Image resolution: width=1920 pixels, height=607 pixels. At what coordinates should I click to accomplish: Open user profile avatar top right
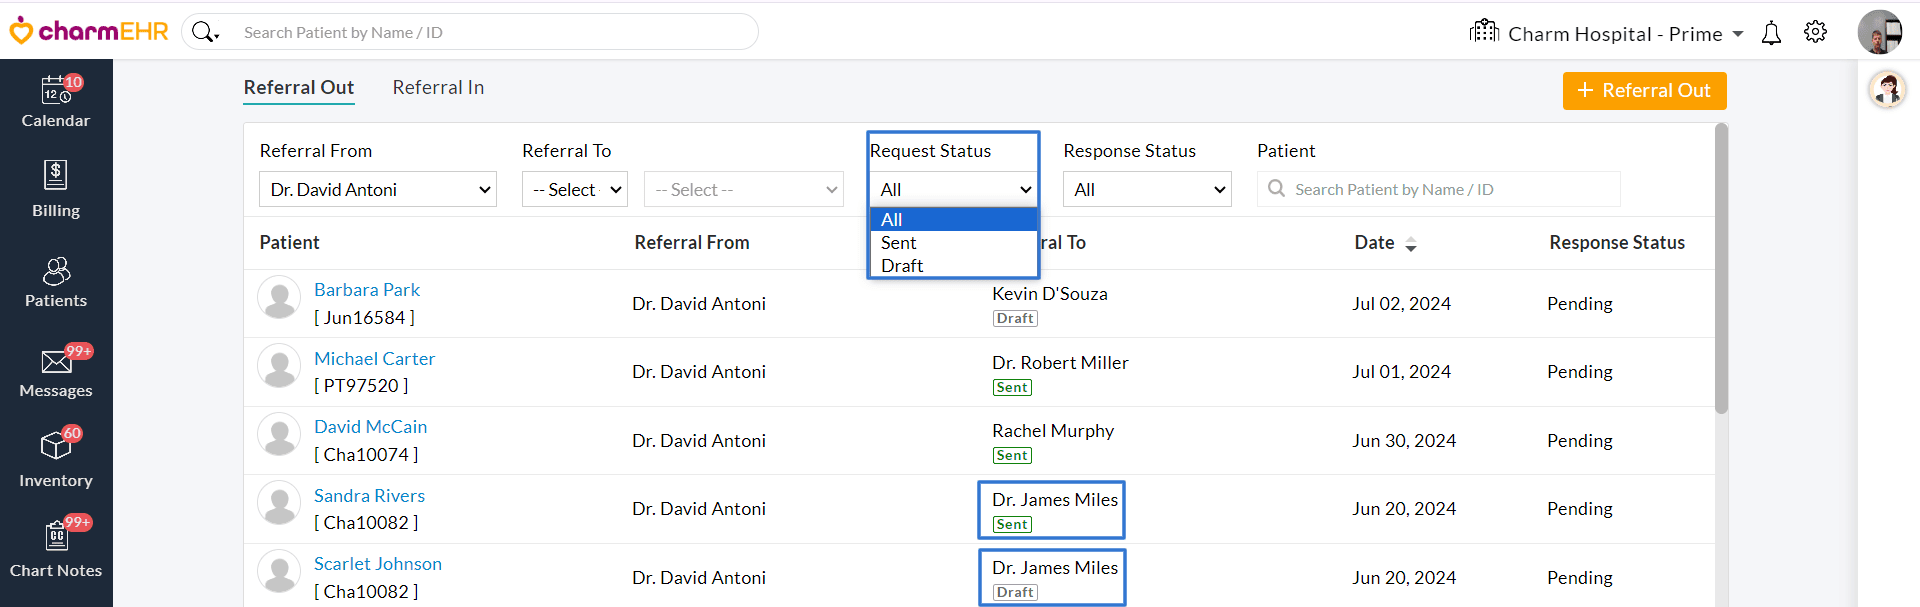click(x=1880, y=32)
